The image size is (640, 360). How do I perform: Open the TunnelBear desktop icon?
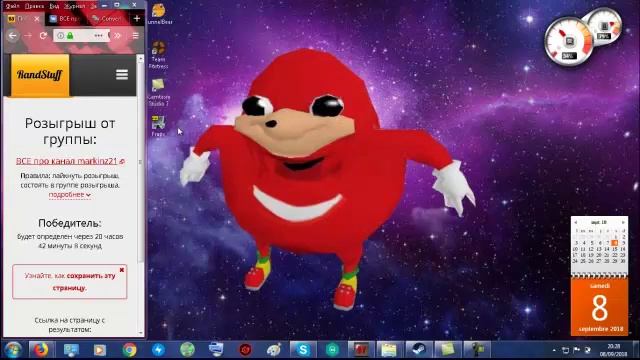(159, 14)
